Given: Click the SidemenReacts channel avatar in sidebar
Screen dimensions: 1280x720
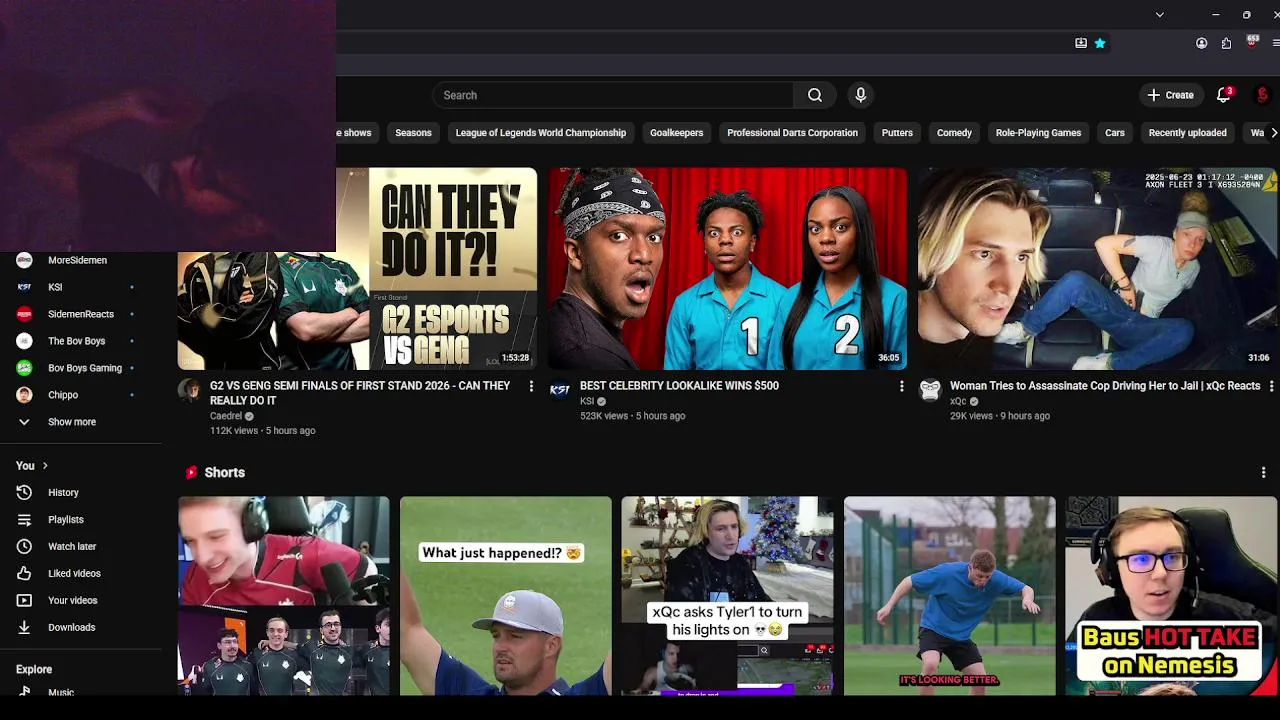Looking at the screenshot, I should point(24,314).
